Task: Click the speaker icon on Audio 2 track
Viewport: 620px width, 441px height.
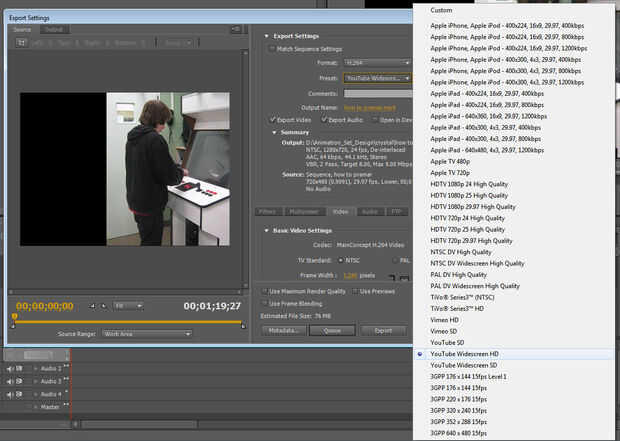Action: click(x=11, y=369)
